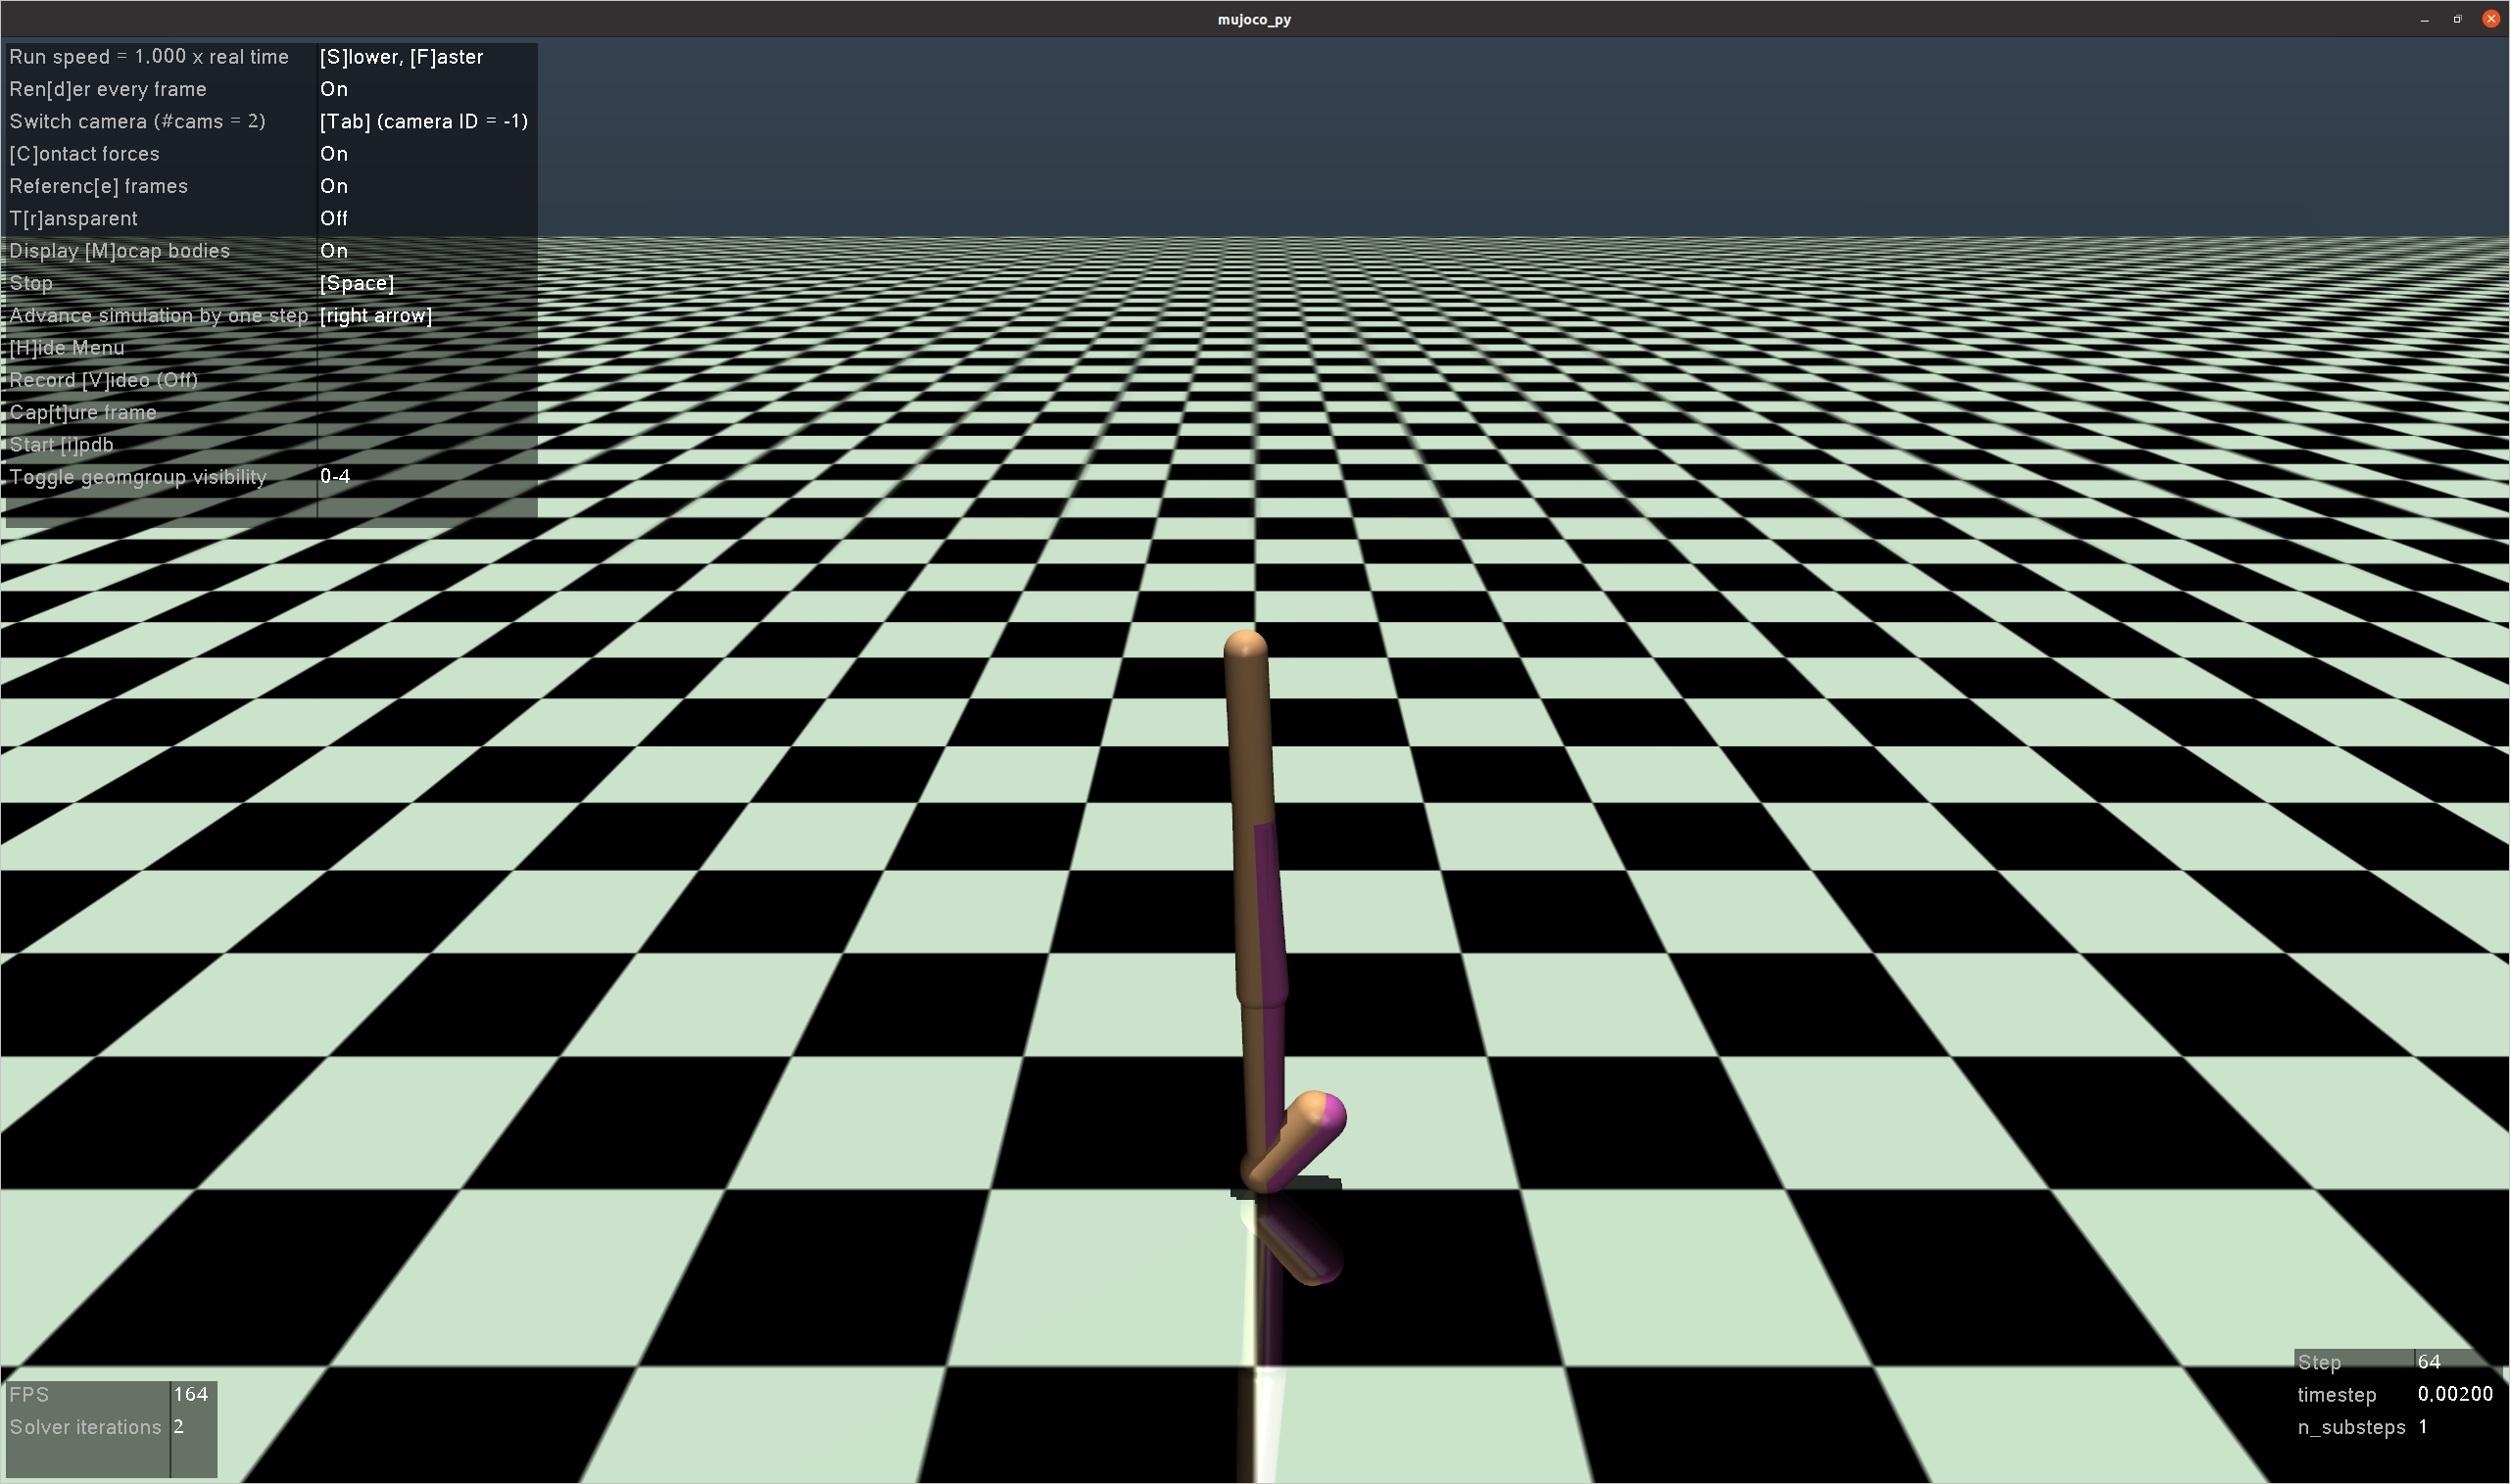The height and width of the screenshot is (1484, 2510).
Task: Click the n_substeps value display
Action: 2352,1427
